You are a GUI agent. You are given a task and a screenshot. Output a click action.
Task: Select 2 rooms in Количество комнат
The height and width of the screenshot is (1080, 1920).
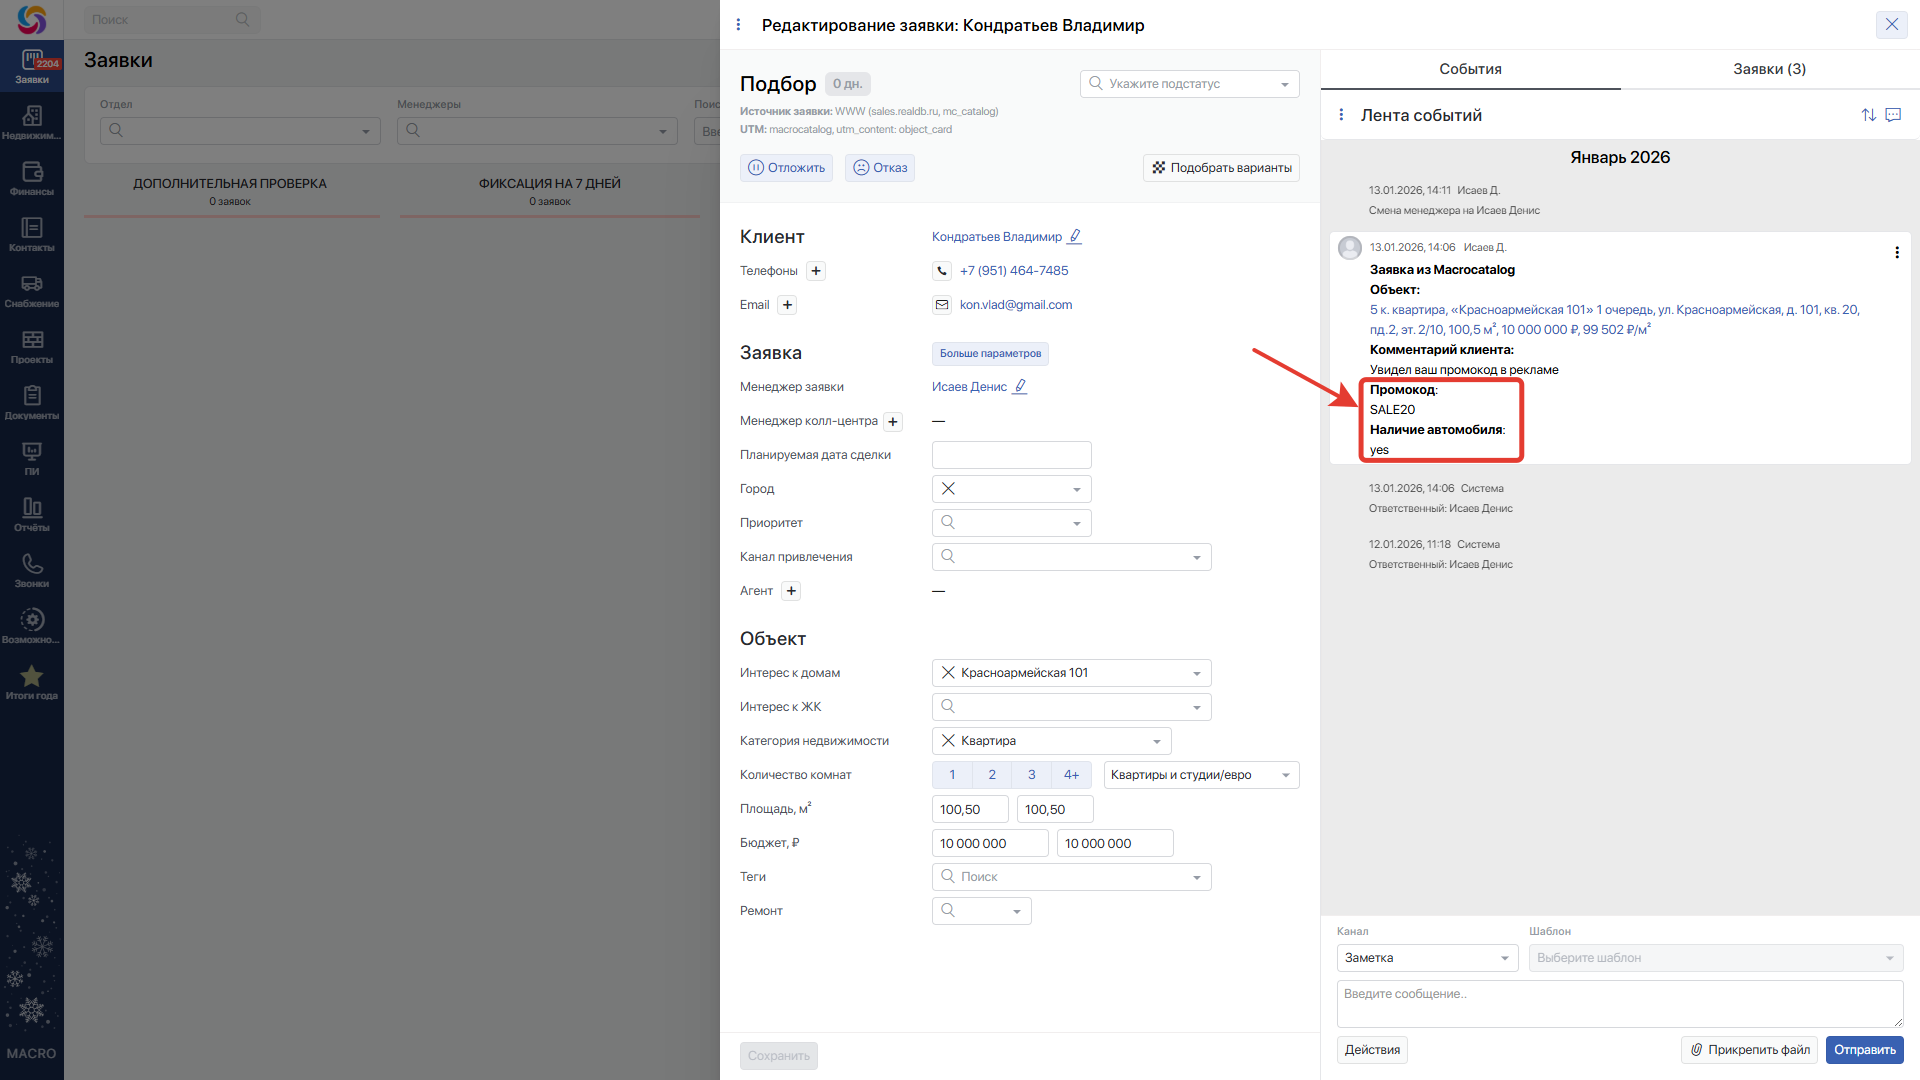[991, 775]
